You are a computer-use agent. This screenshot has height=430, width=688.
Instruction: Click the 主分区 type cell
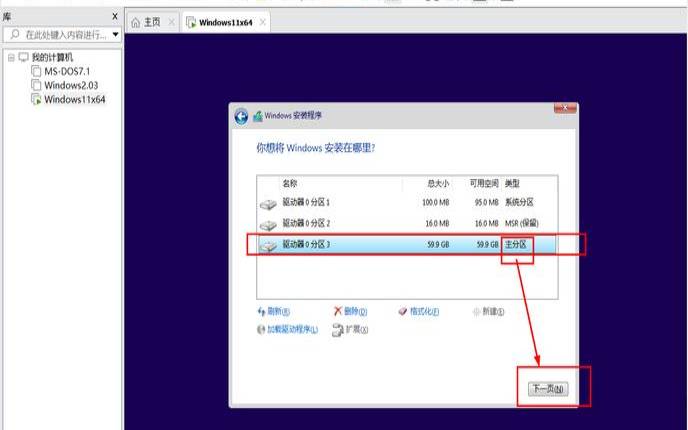point(516,244)
